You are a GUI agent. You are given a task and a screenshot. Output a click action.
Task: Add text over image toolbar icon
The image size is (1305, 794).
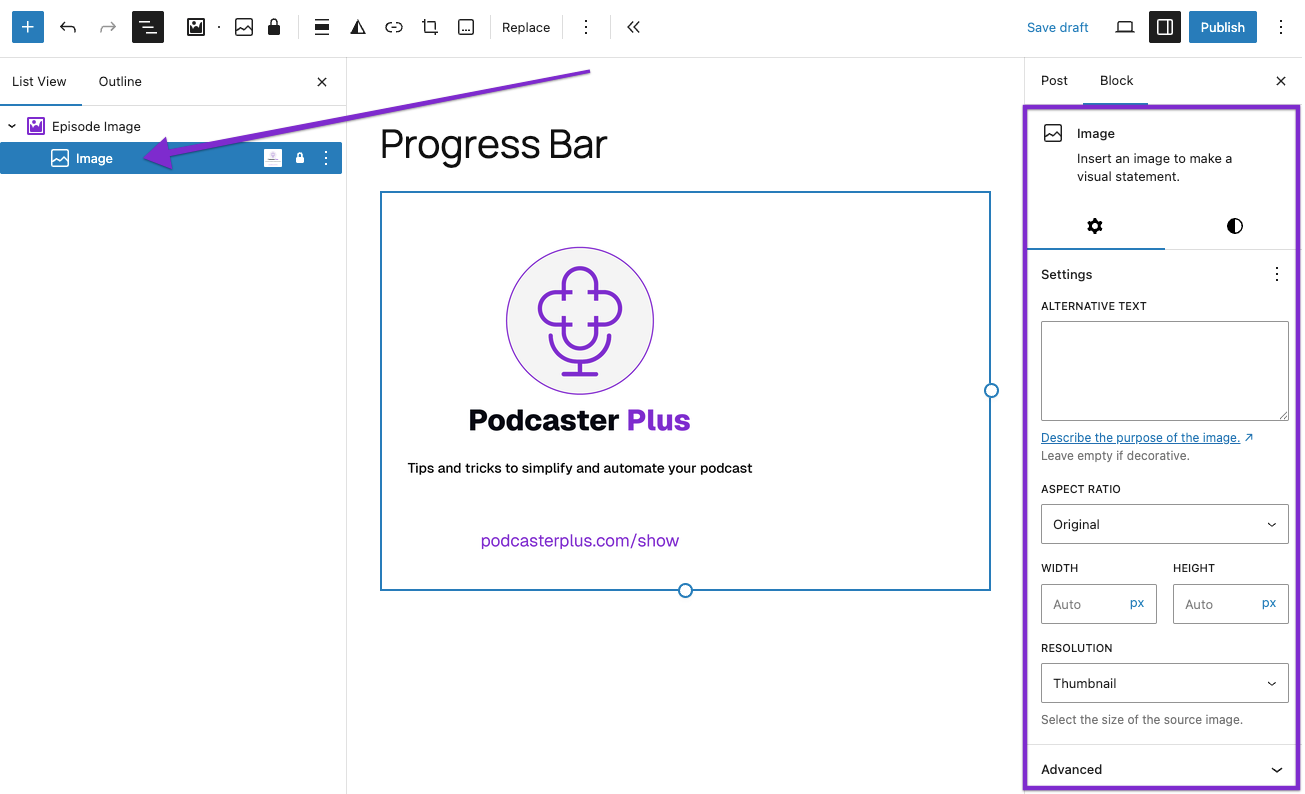pyautogui.click(x=466, y=27)
